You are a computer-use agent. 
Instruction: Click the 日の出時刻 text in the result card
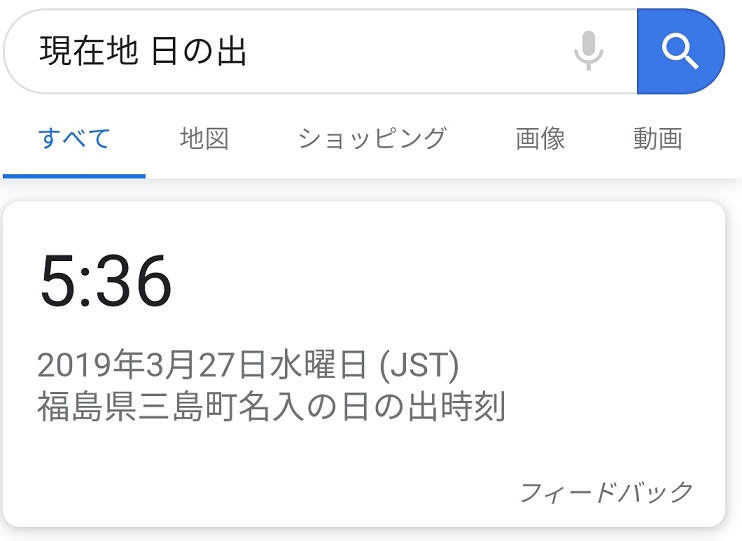point(424,406)
